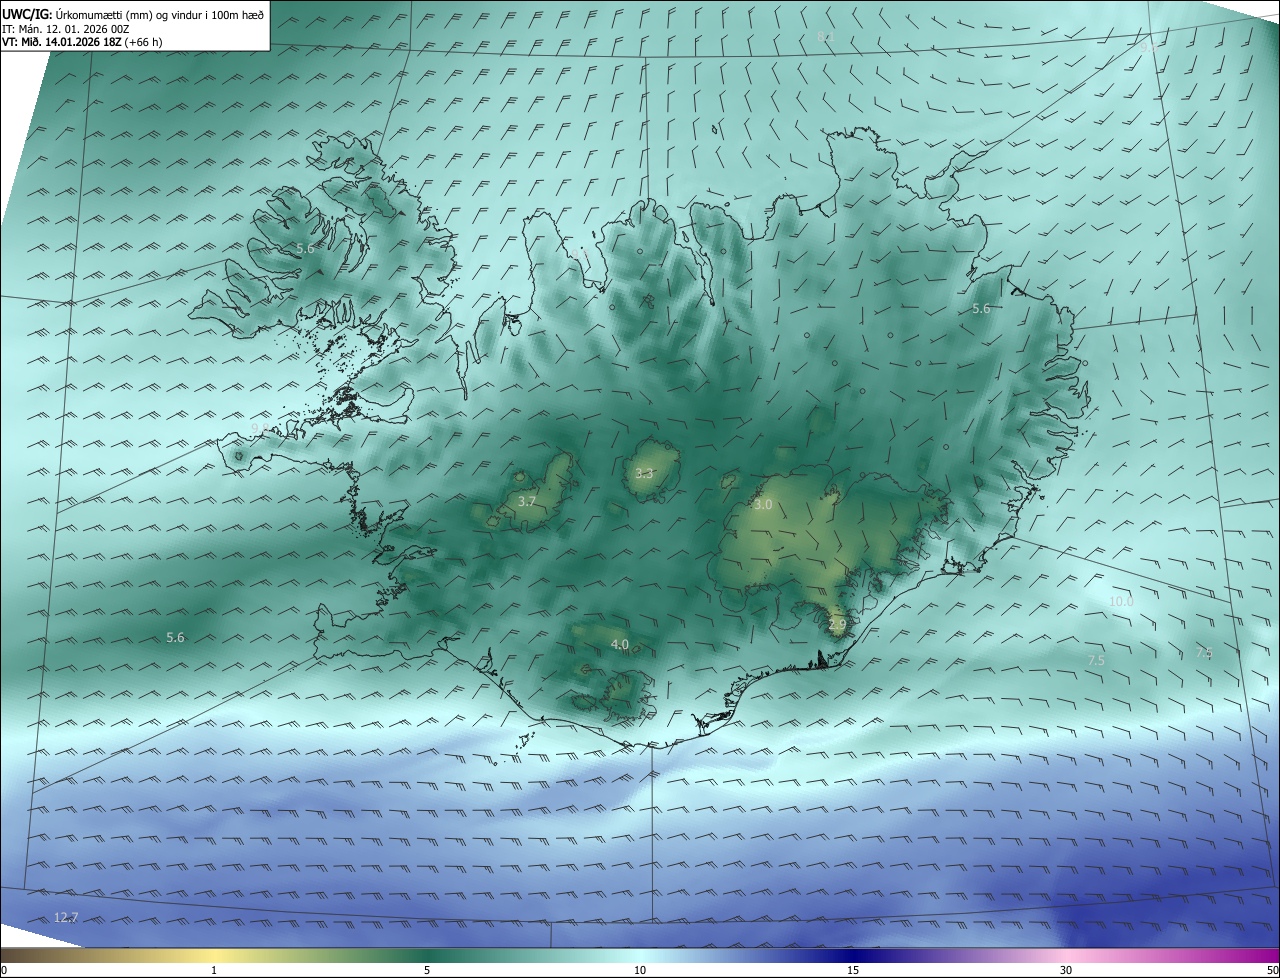1280x978 pixels.
Task: Click the colorbar tick label '0'
Action: click(4, 970)
